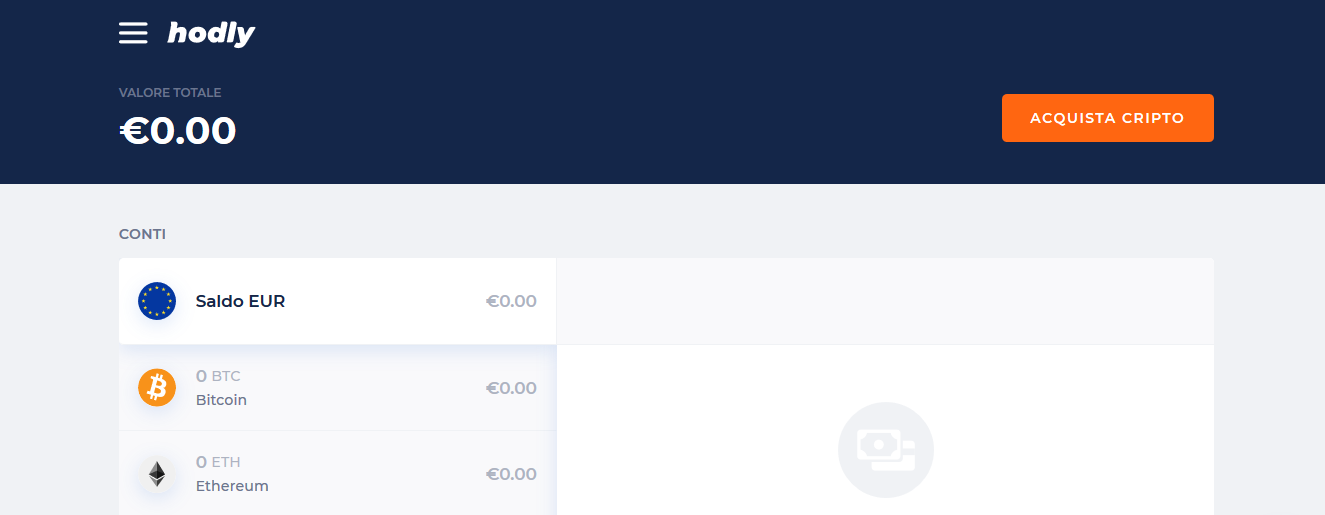Click the European Union flag icon
The image size is (1325, 515).
(x=157, y=301)
